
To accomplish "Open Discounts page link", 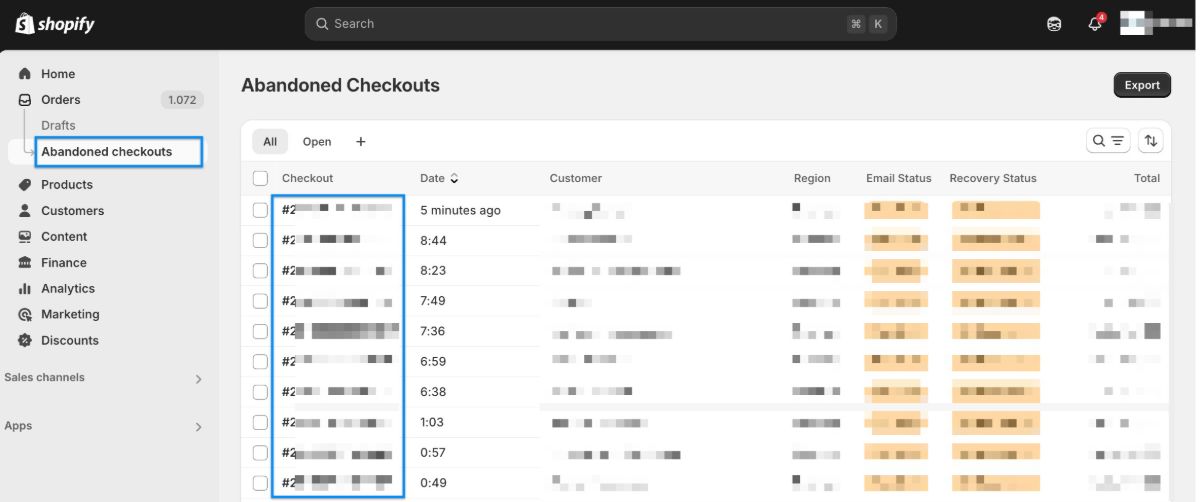I will click(x=70, y=341).
